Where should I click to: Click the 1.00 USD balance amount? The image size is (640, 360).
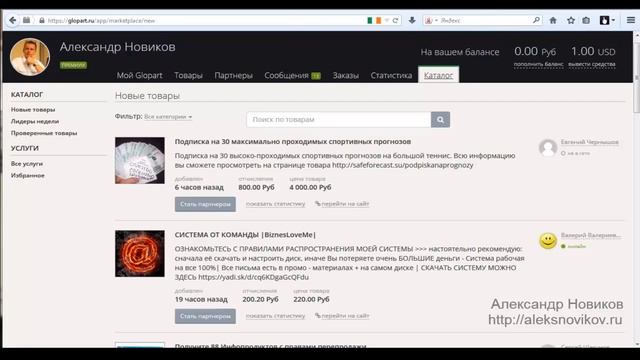point(593,51)
